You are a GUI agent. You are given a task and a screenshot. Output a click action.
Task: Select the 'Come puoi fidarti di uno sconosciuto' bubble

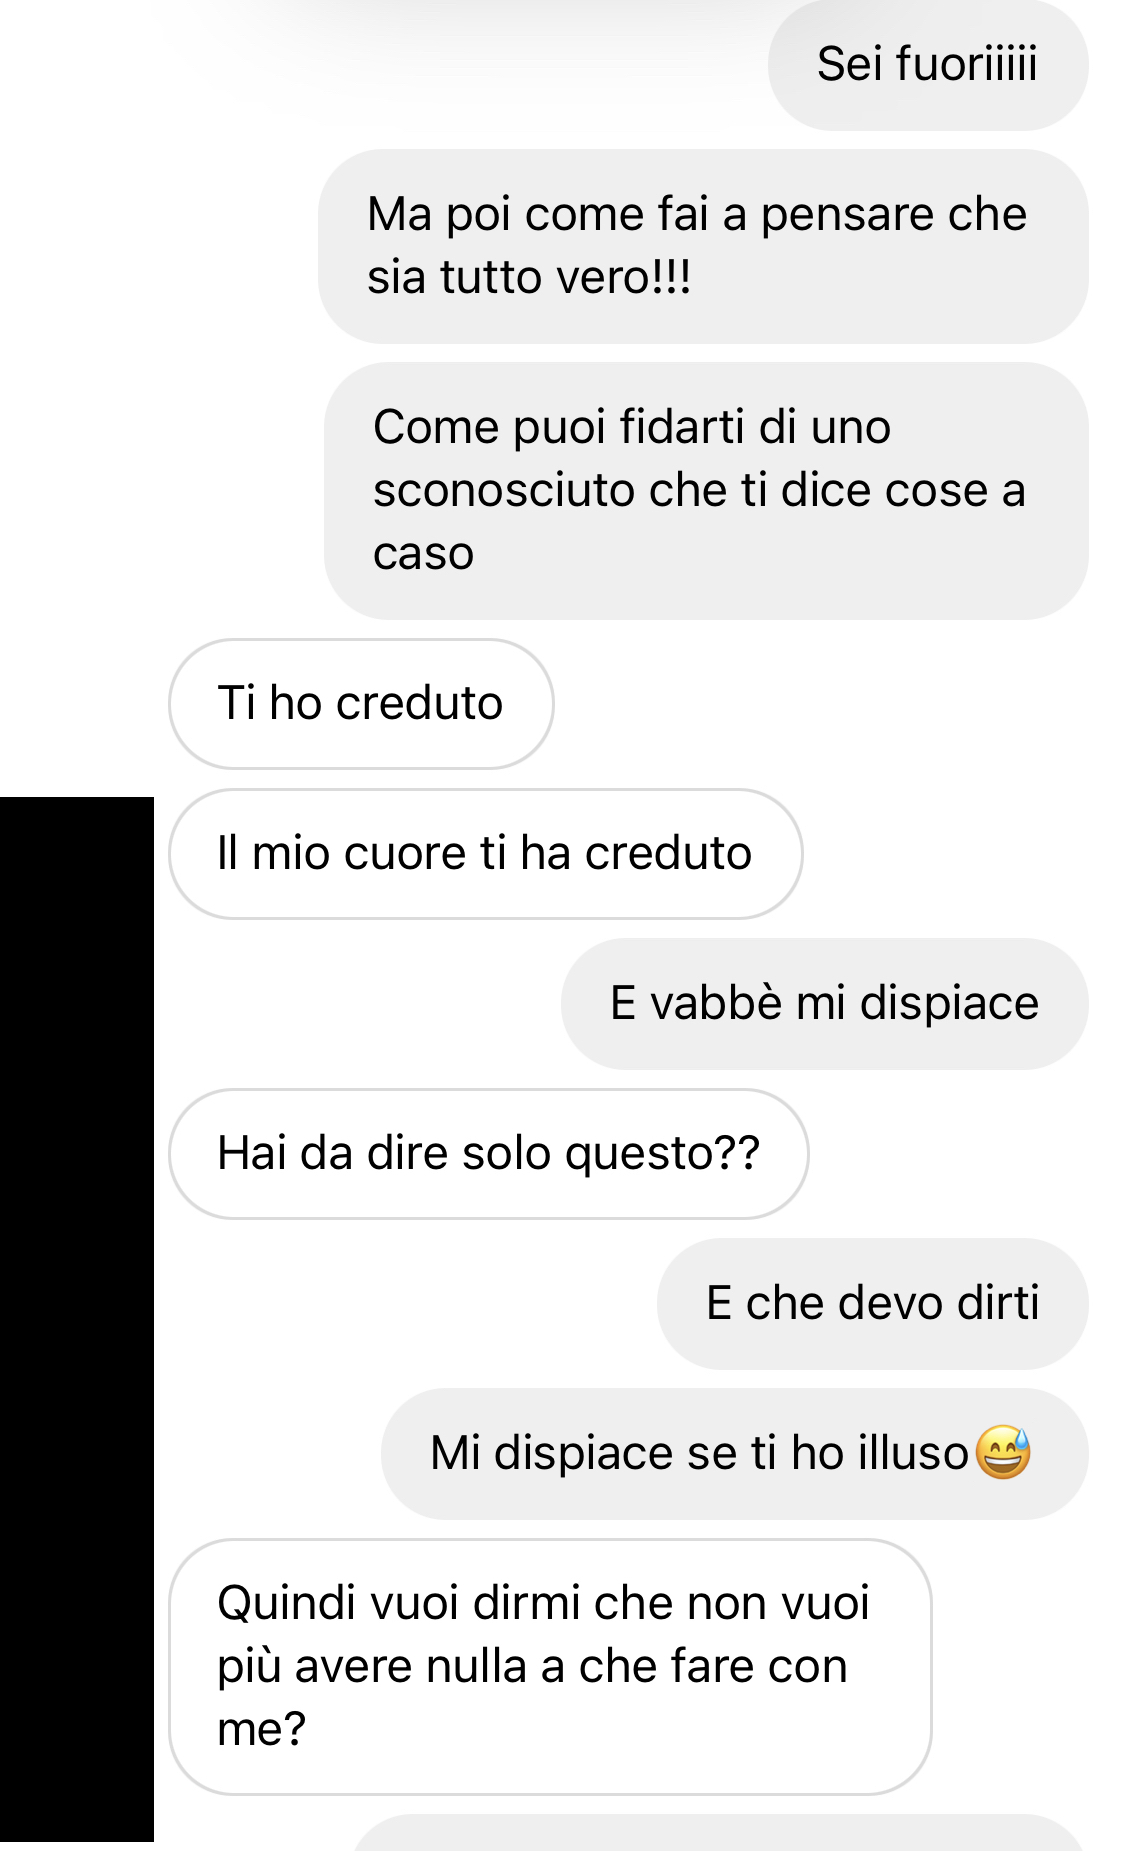(x=706, y=490)
